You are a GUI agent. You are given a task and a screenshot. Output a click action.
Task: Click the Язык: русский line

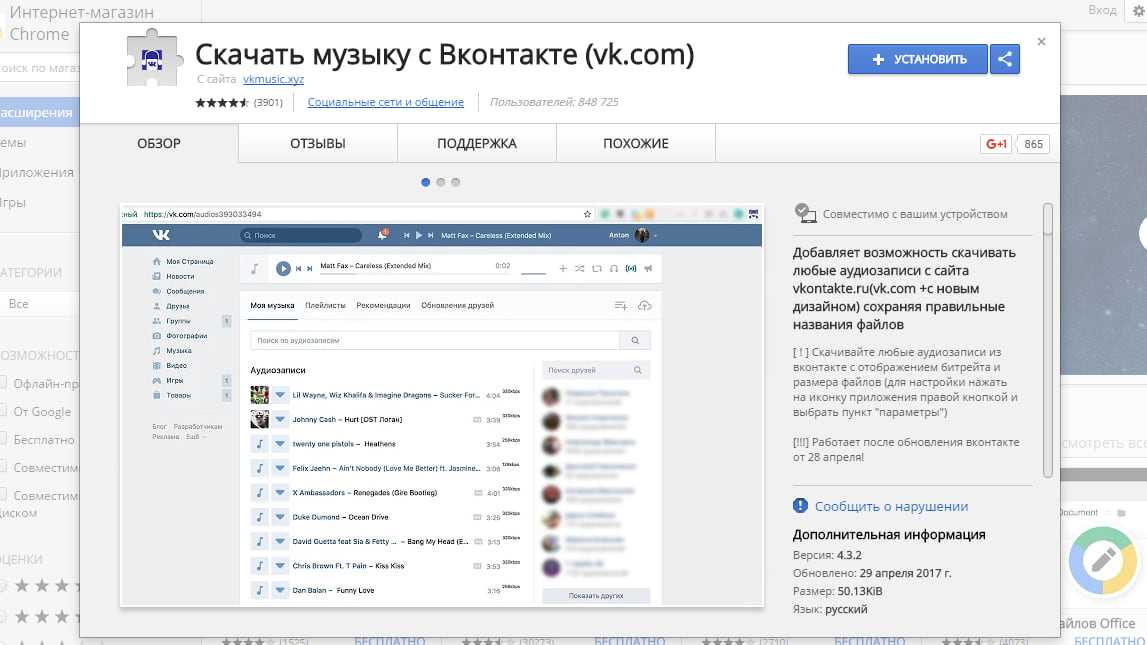[x=830, y=609]
